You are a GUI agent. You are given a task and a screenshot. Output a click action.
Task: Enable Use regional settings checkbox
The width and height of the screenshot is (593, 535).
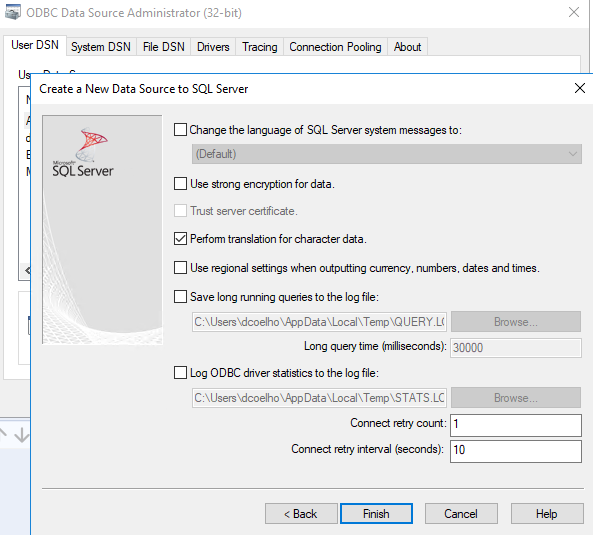180,268
